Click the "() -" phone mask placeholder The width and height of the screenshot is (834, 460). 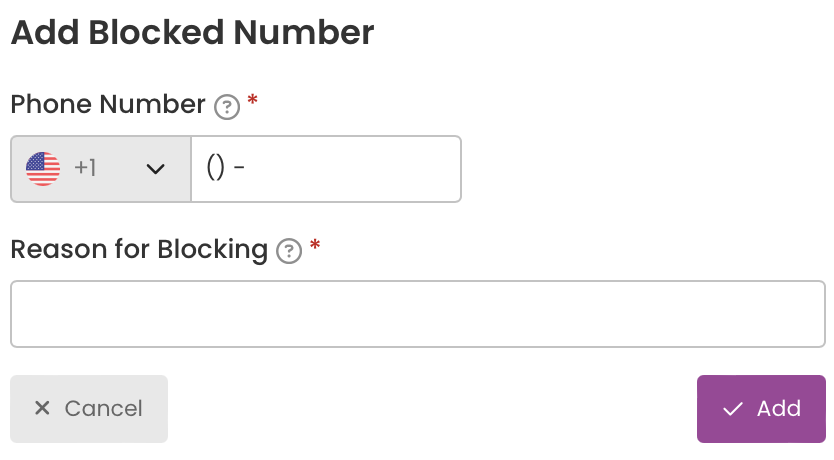226,168
